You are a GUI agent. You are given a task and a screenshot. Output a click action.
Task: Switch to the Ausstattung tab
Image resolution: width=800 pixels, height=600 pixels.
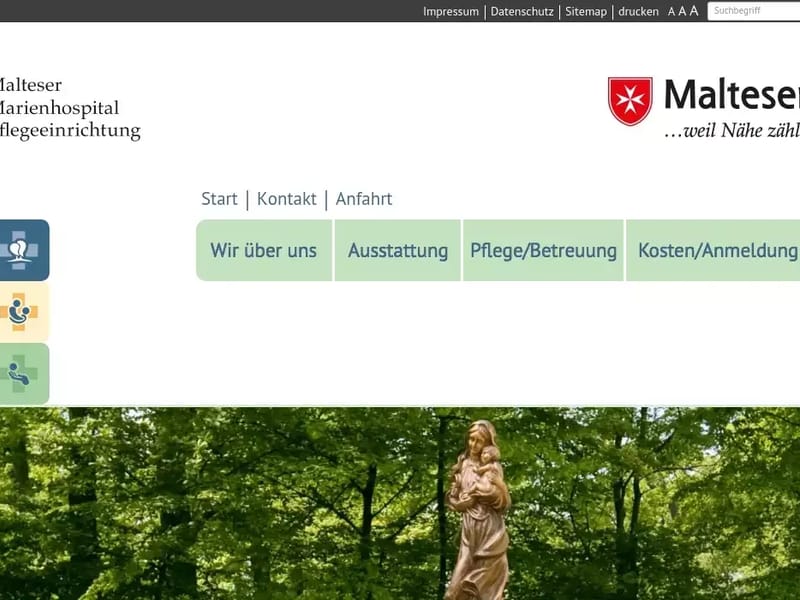coord(397,250)
